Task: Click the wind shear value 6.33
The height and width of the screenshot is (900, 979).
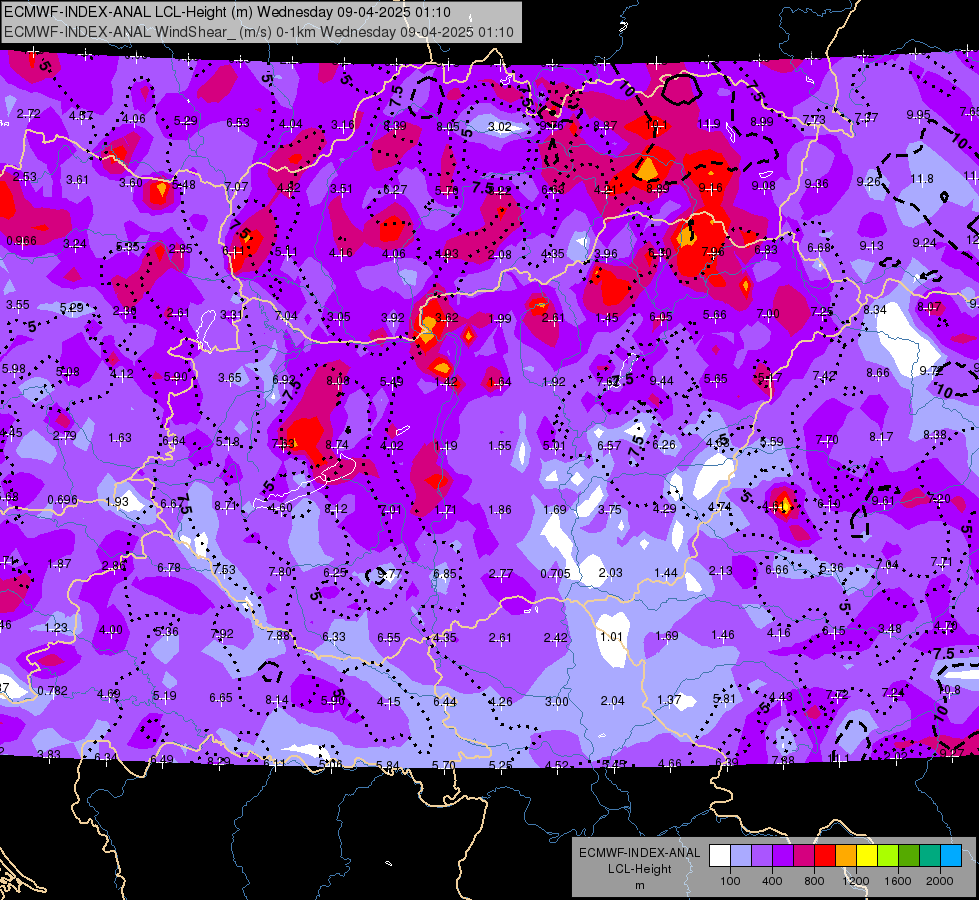Action: pyautogui.click(x=333, y=636)
